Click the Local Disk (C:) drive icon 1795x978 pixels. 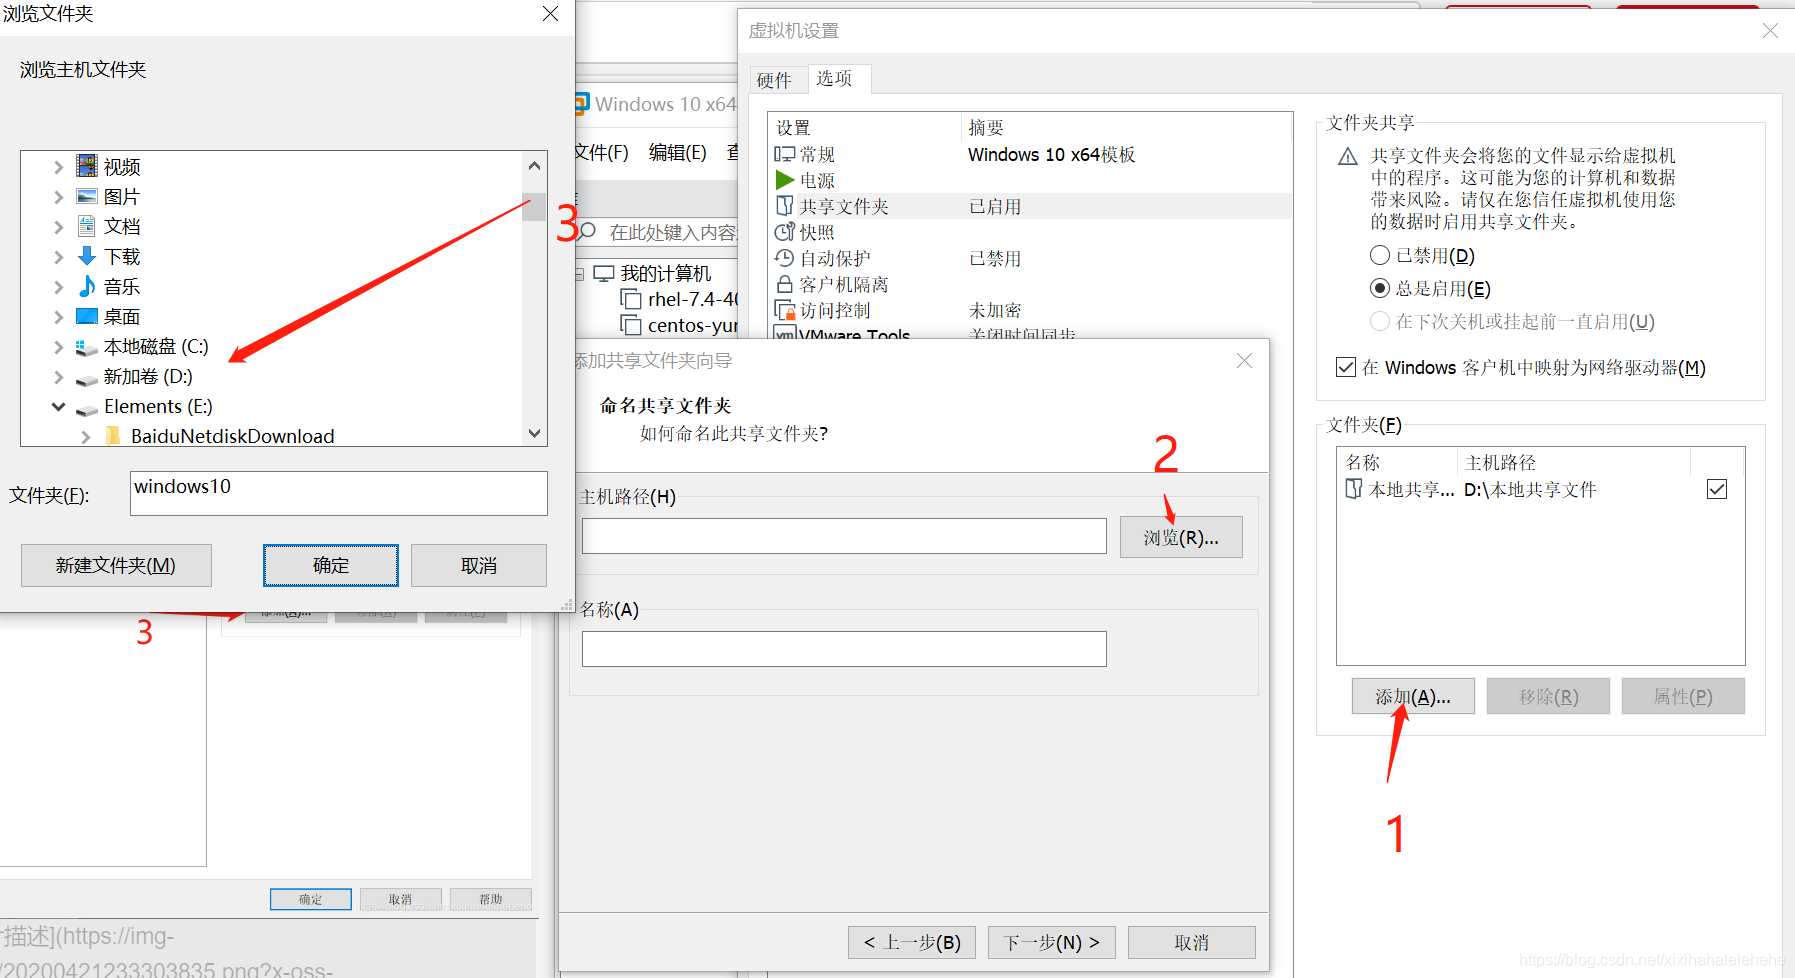tap(87, 347)
